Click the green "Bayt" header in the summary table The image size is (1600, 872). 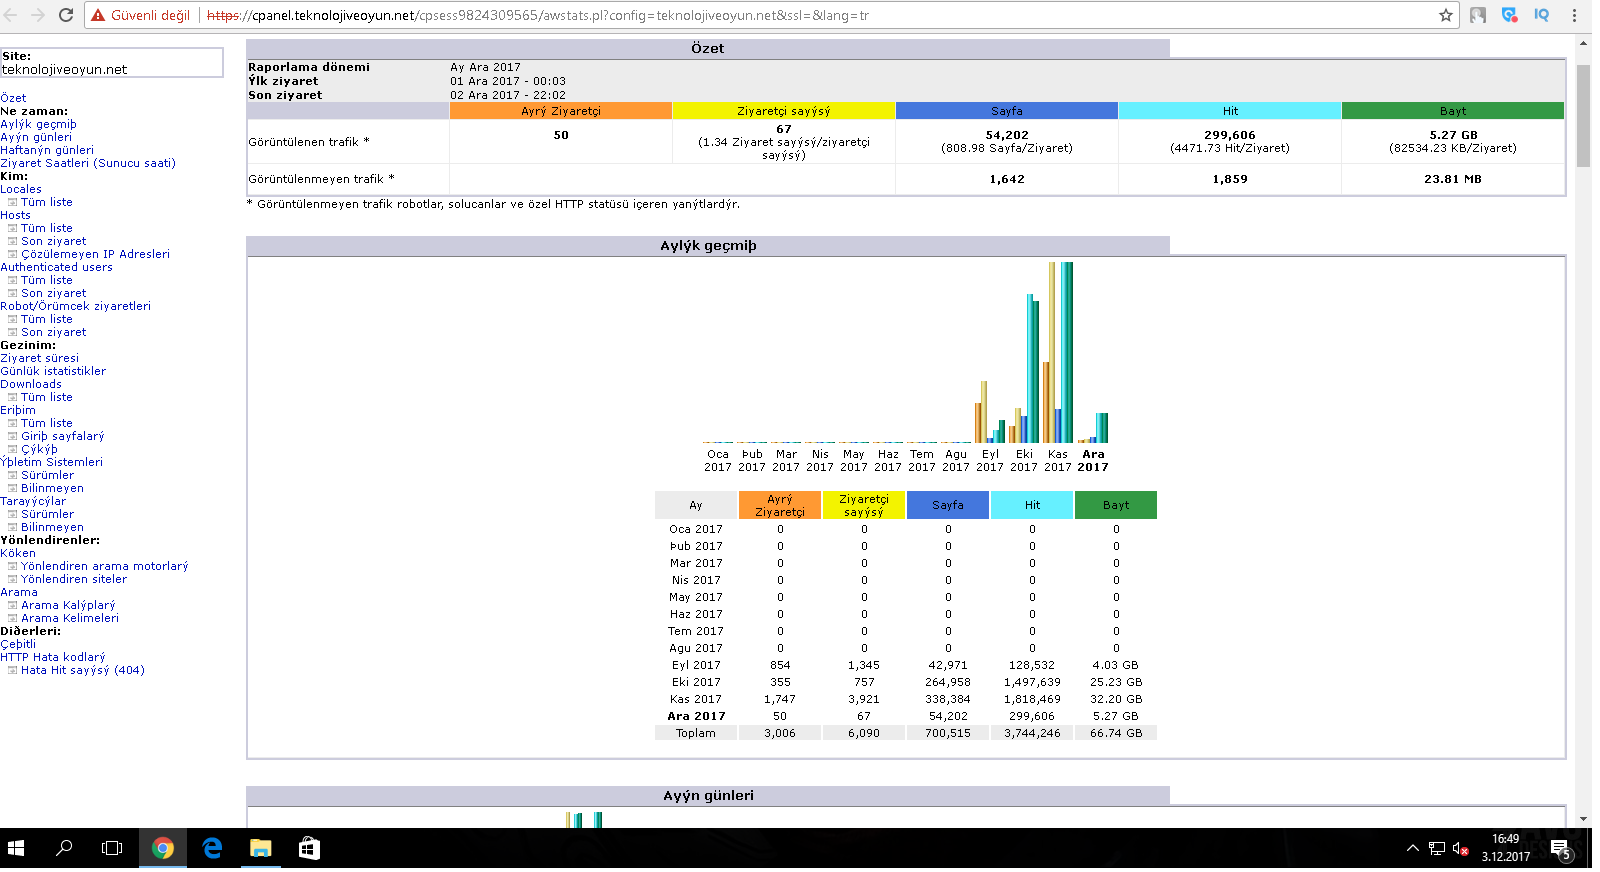[x=1453, y=111]
